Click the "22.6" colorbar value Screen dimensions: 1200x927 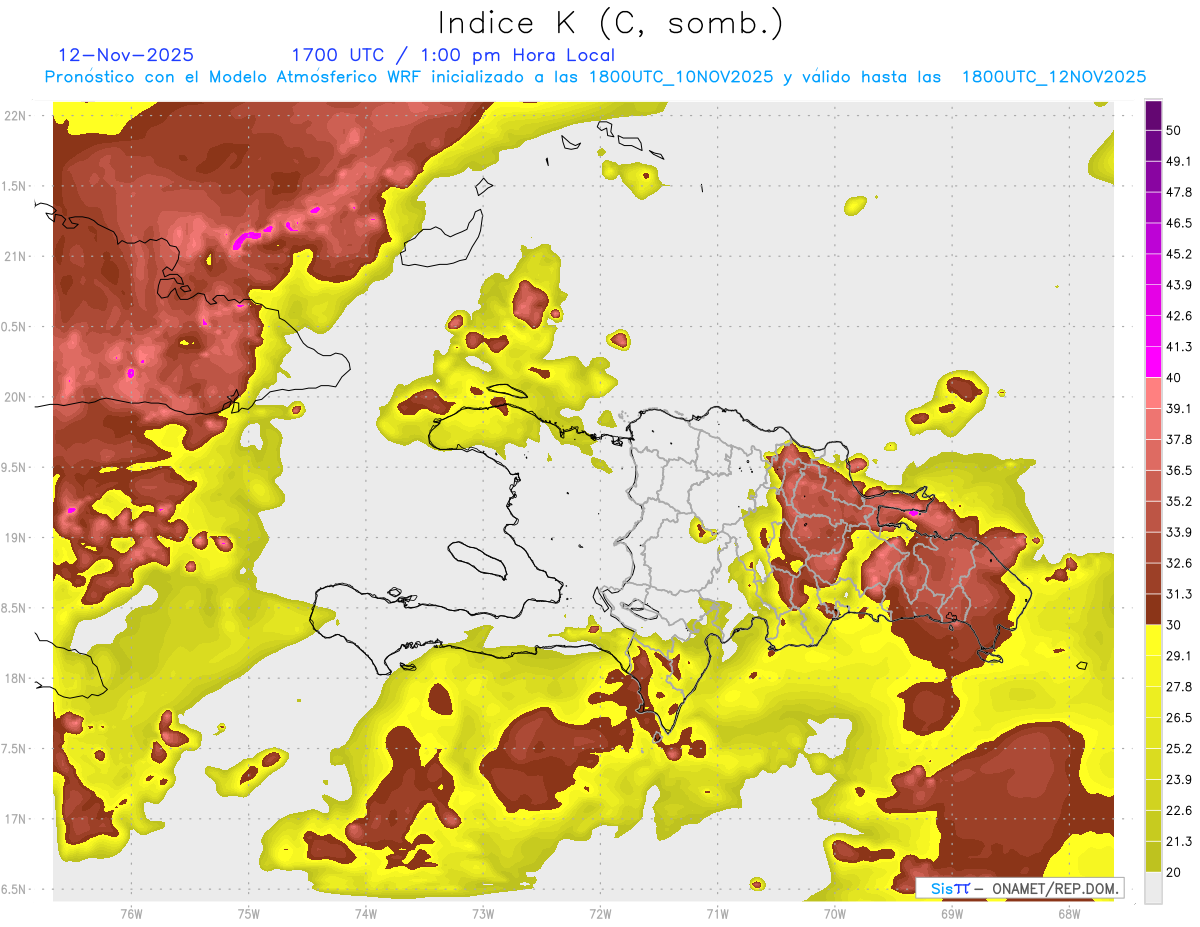pyautogui.click(x=1179, y=810)
